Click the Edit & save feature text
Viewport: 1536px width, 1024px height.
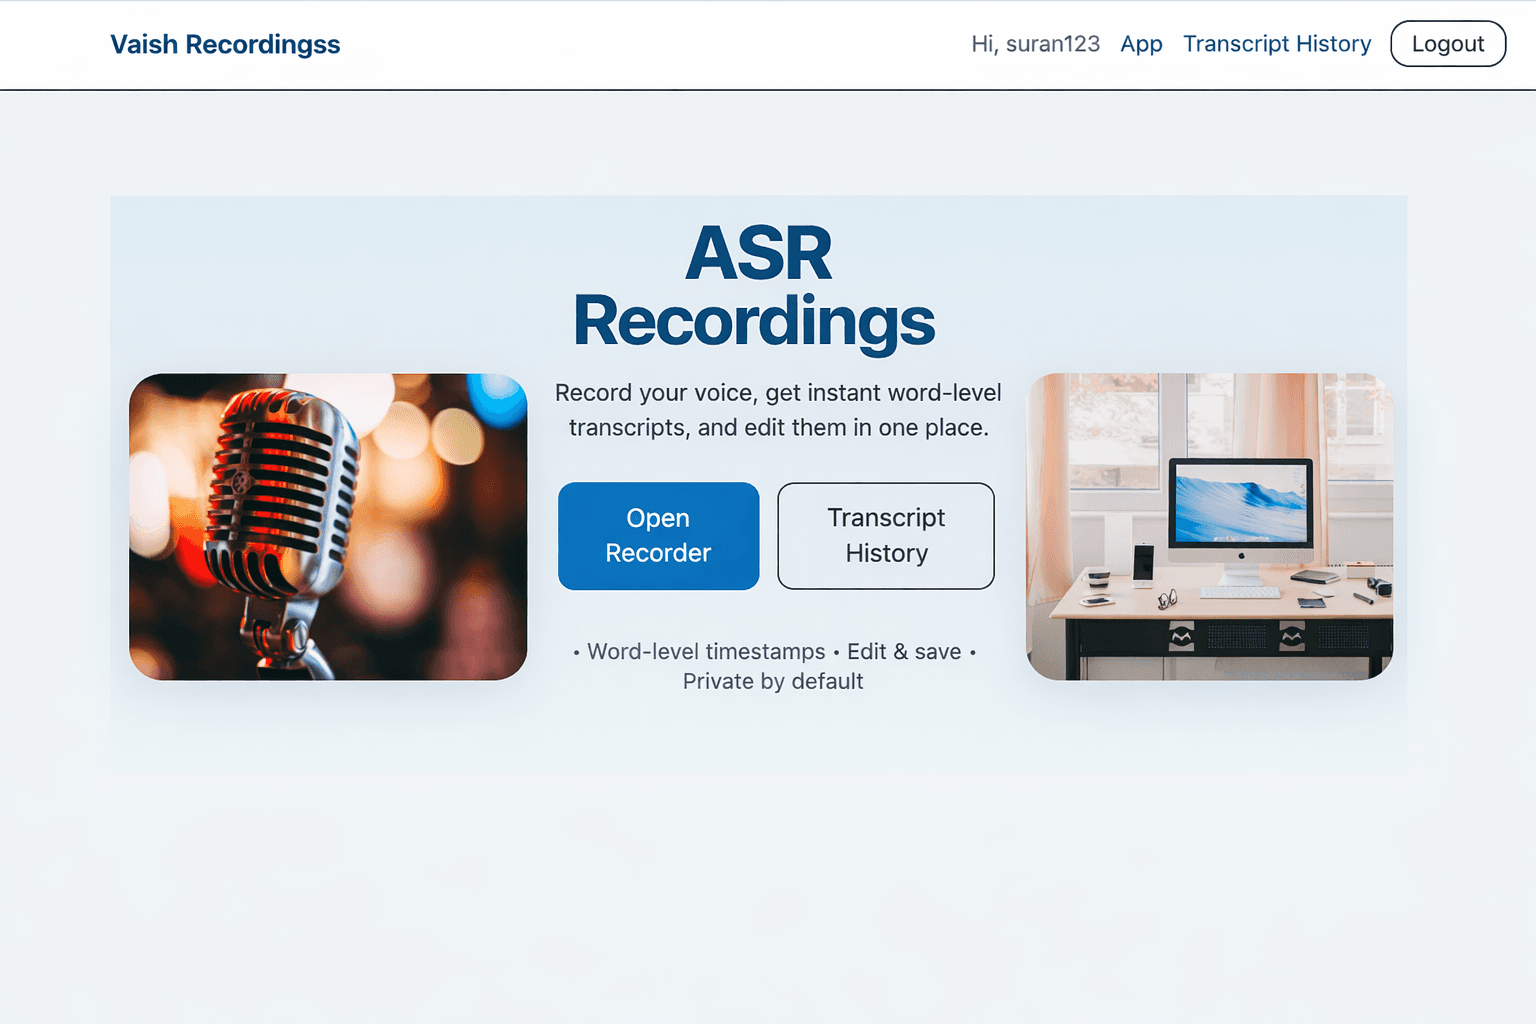904,651
